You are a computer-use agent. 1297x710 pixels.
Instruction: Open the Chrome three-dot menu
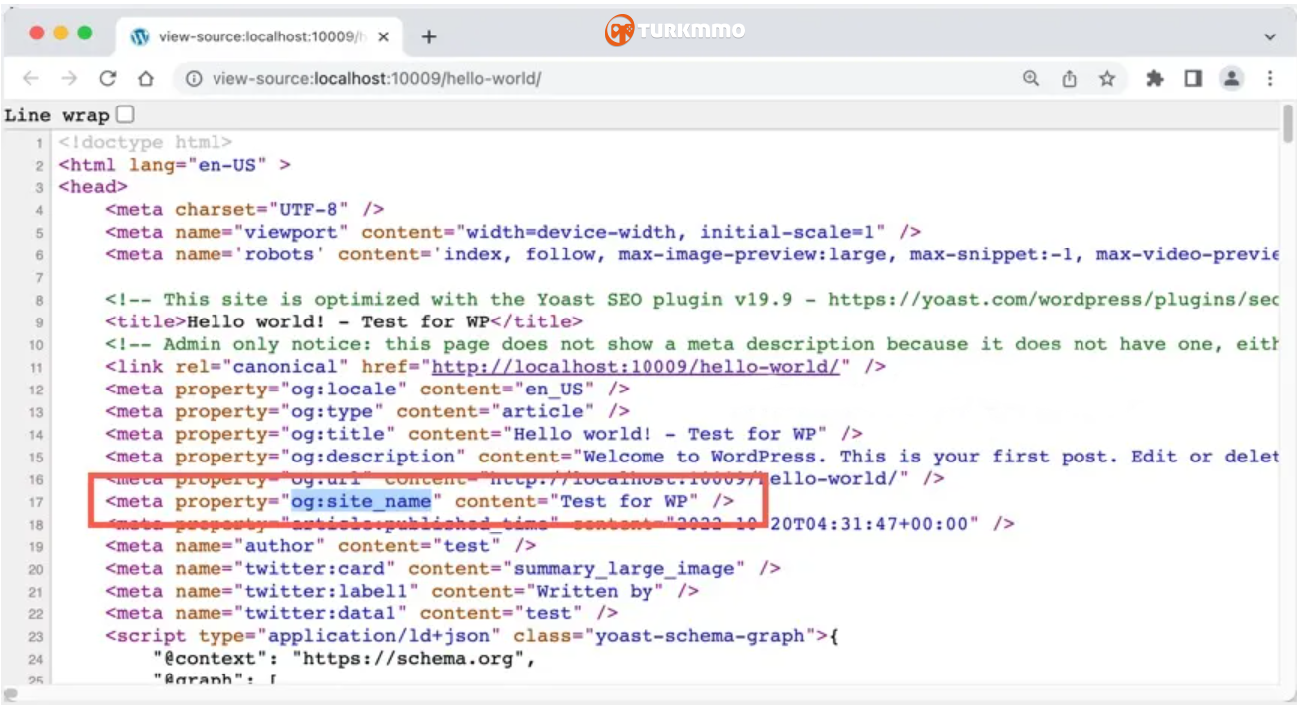pos(1270,78)
